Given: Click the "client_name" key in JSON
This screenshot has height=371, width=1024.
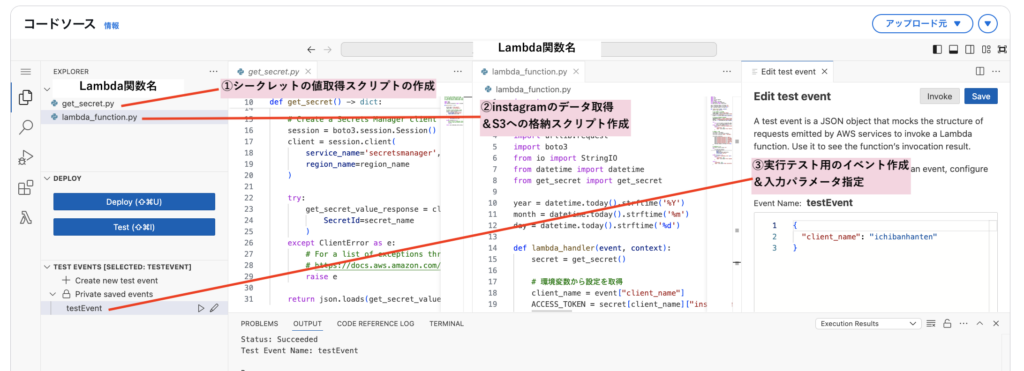Looking at the screenshot, I should click(x=830, y=236).
